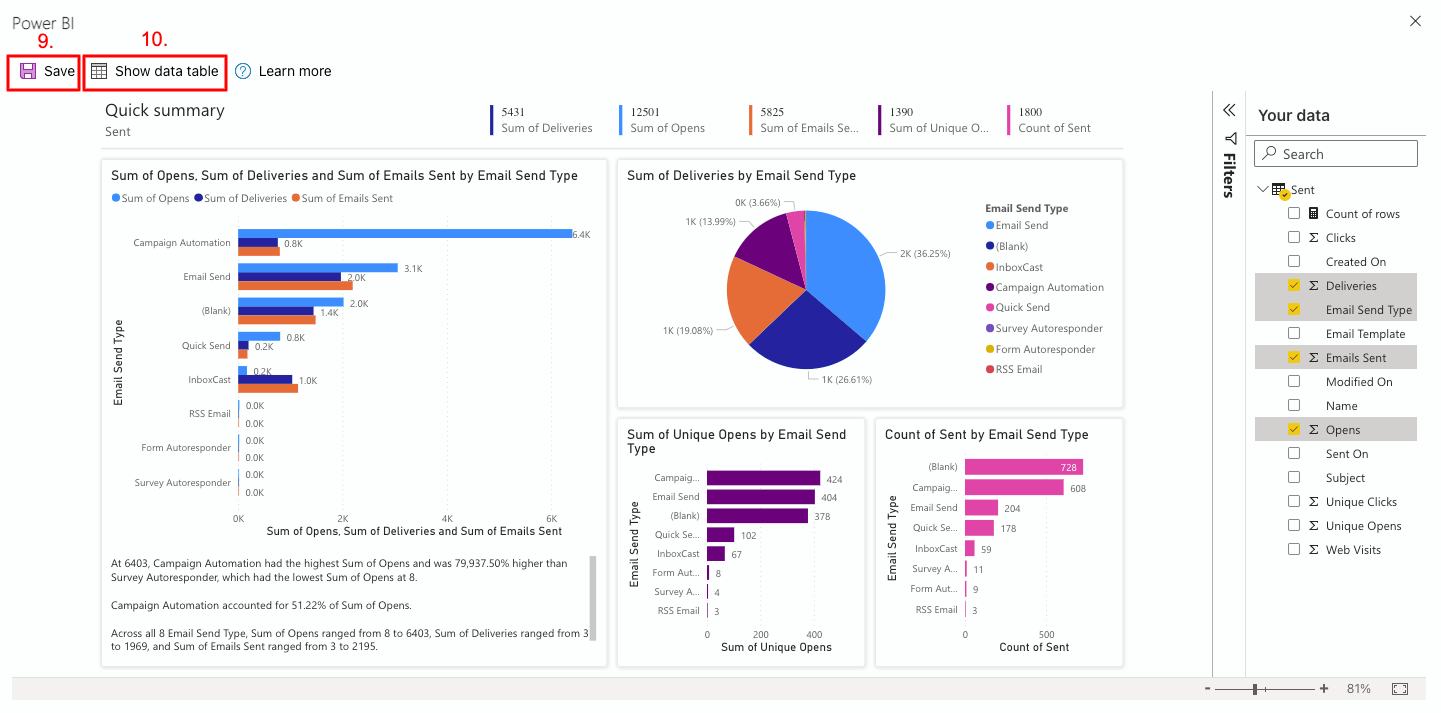This screenshot has width=1441, height=713.
Task: Uncheck the Deliveries field checkbox
Action: (x=1294, y=286)
